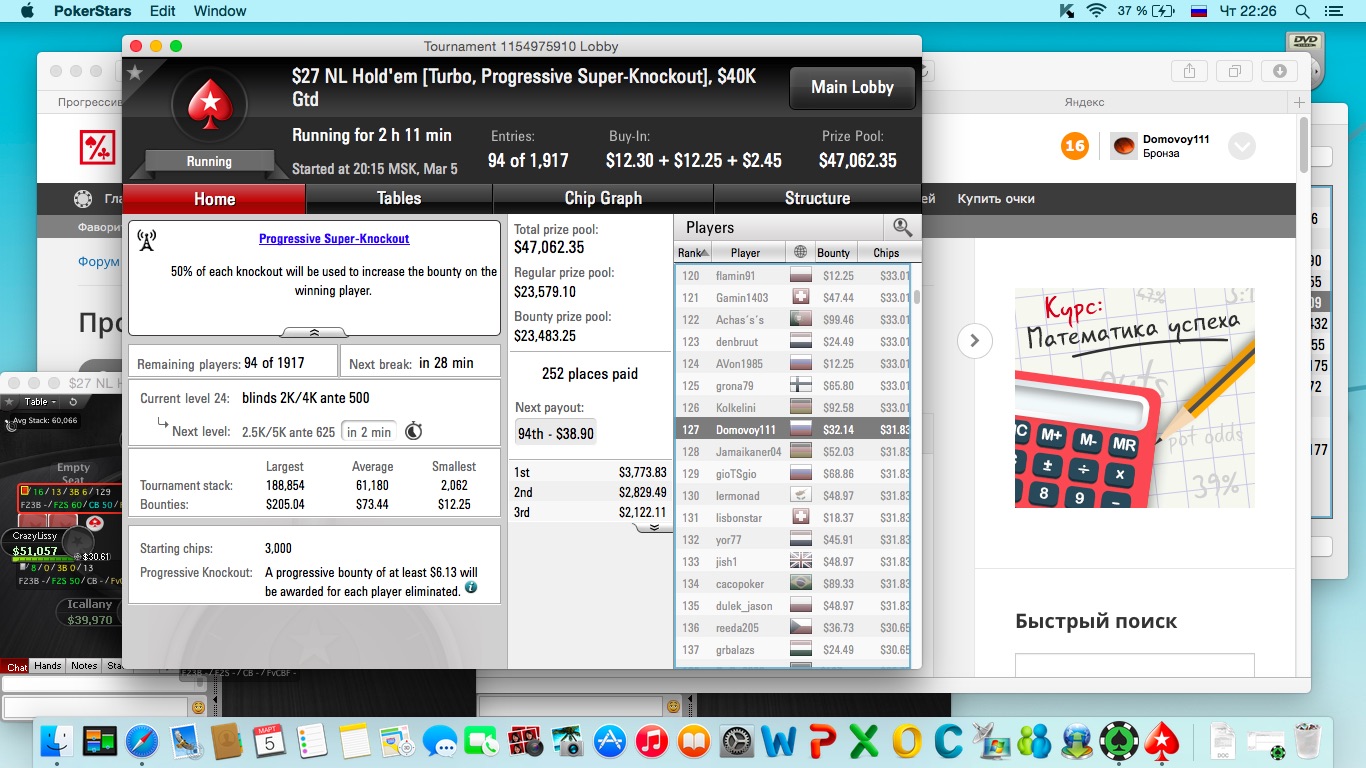This screenshot has width=1366, height=768.
Task: Open iTunes from the Dock
Action: coord(651,742)
